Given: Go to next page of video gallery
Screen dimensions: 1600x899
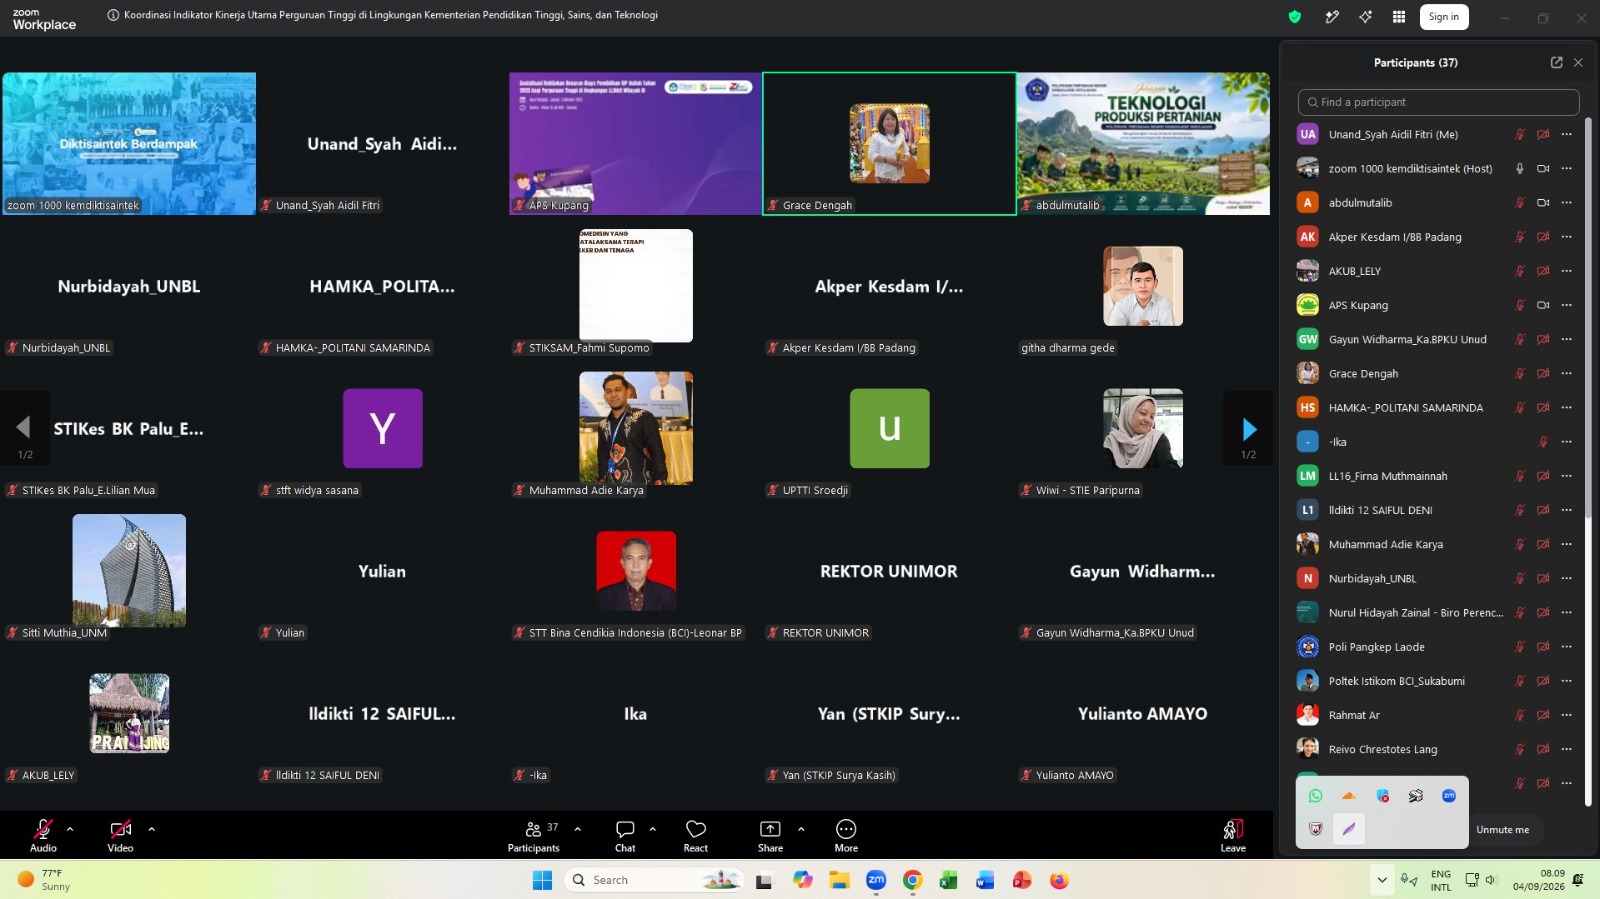Looking at the screenshot, I should coord(1249,429).
